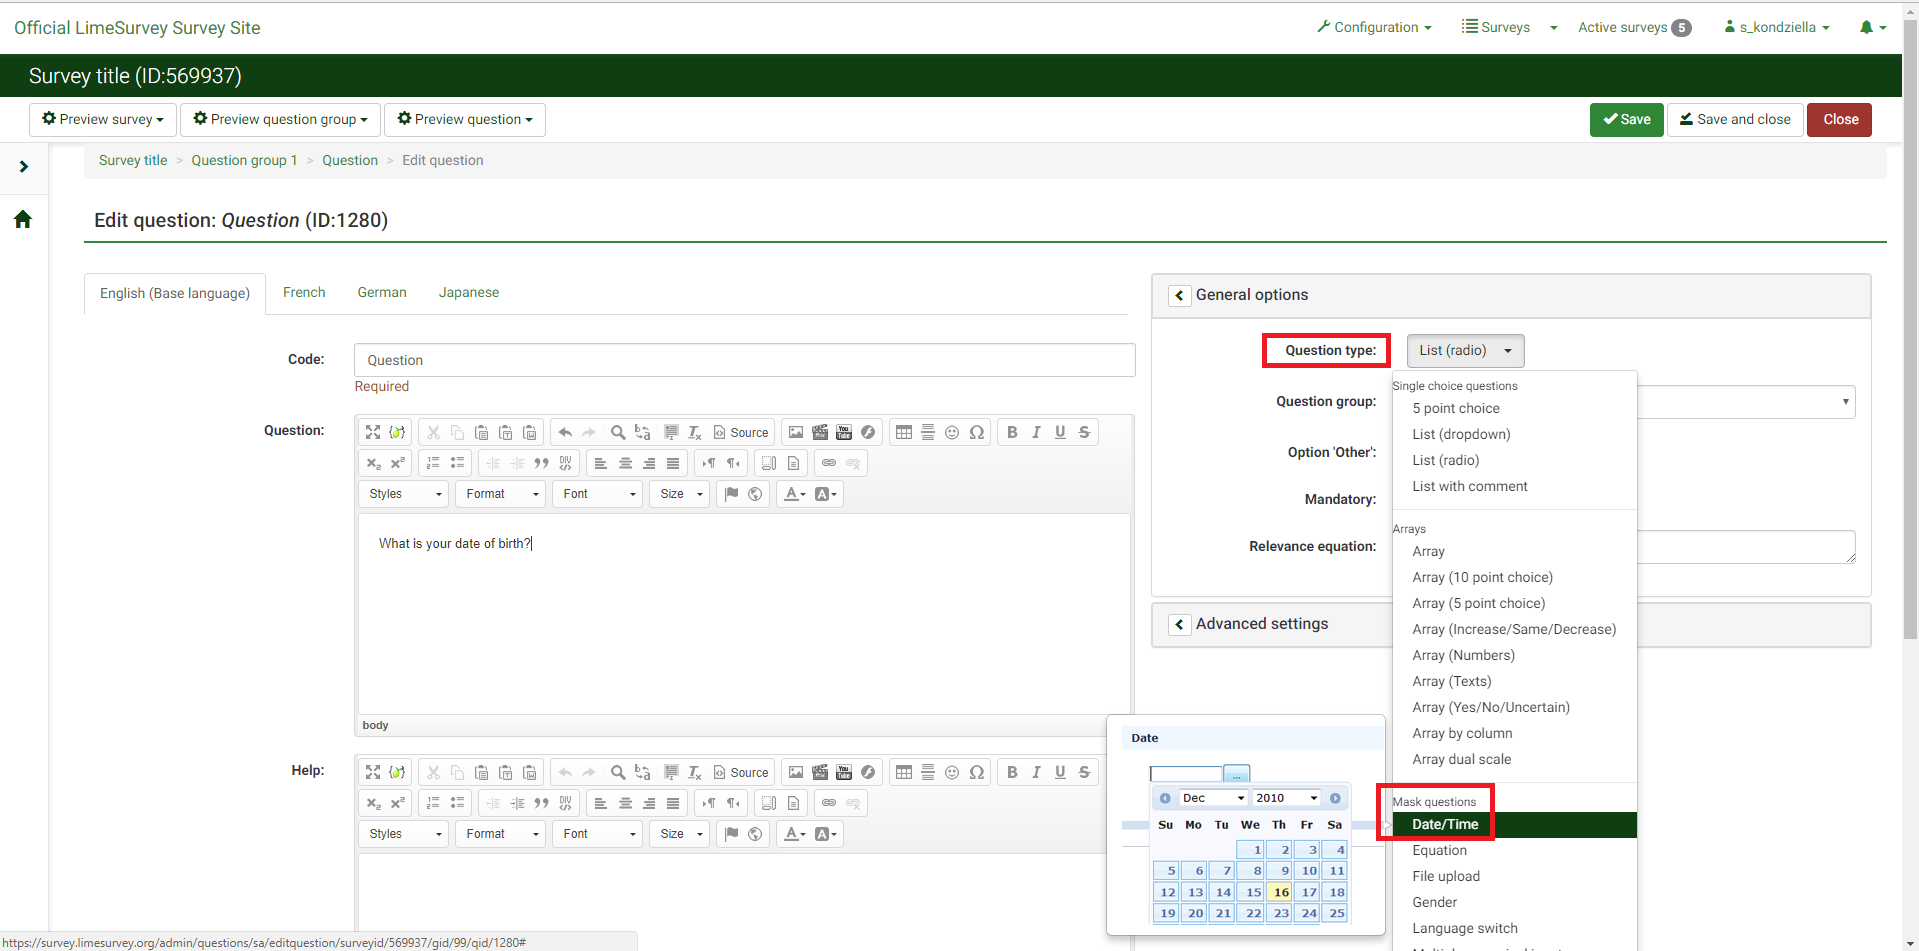This screenshot has height=951, width=1919.
Task: Center-align text in the Help editor toolbar
Action: (625, 803)
